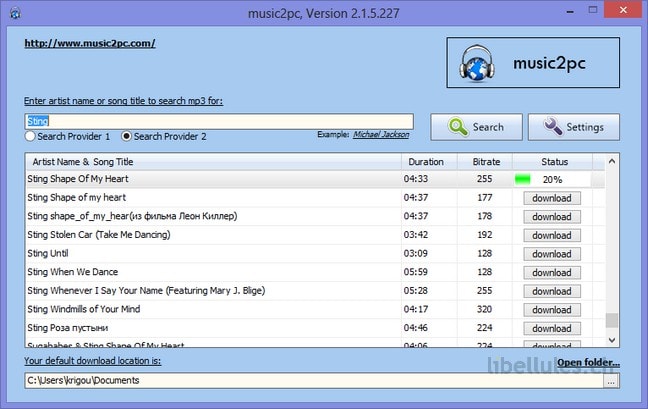Download the Sting Until track
648x409 pixels.
tap(552, 254)
